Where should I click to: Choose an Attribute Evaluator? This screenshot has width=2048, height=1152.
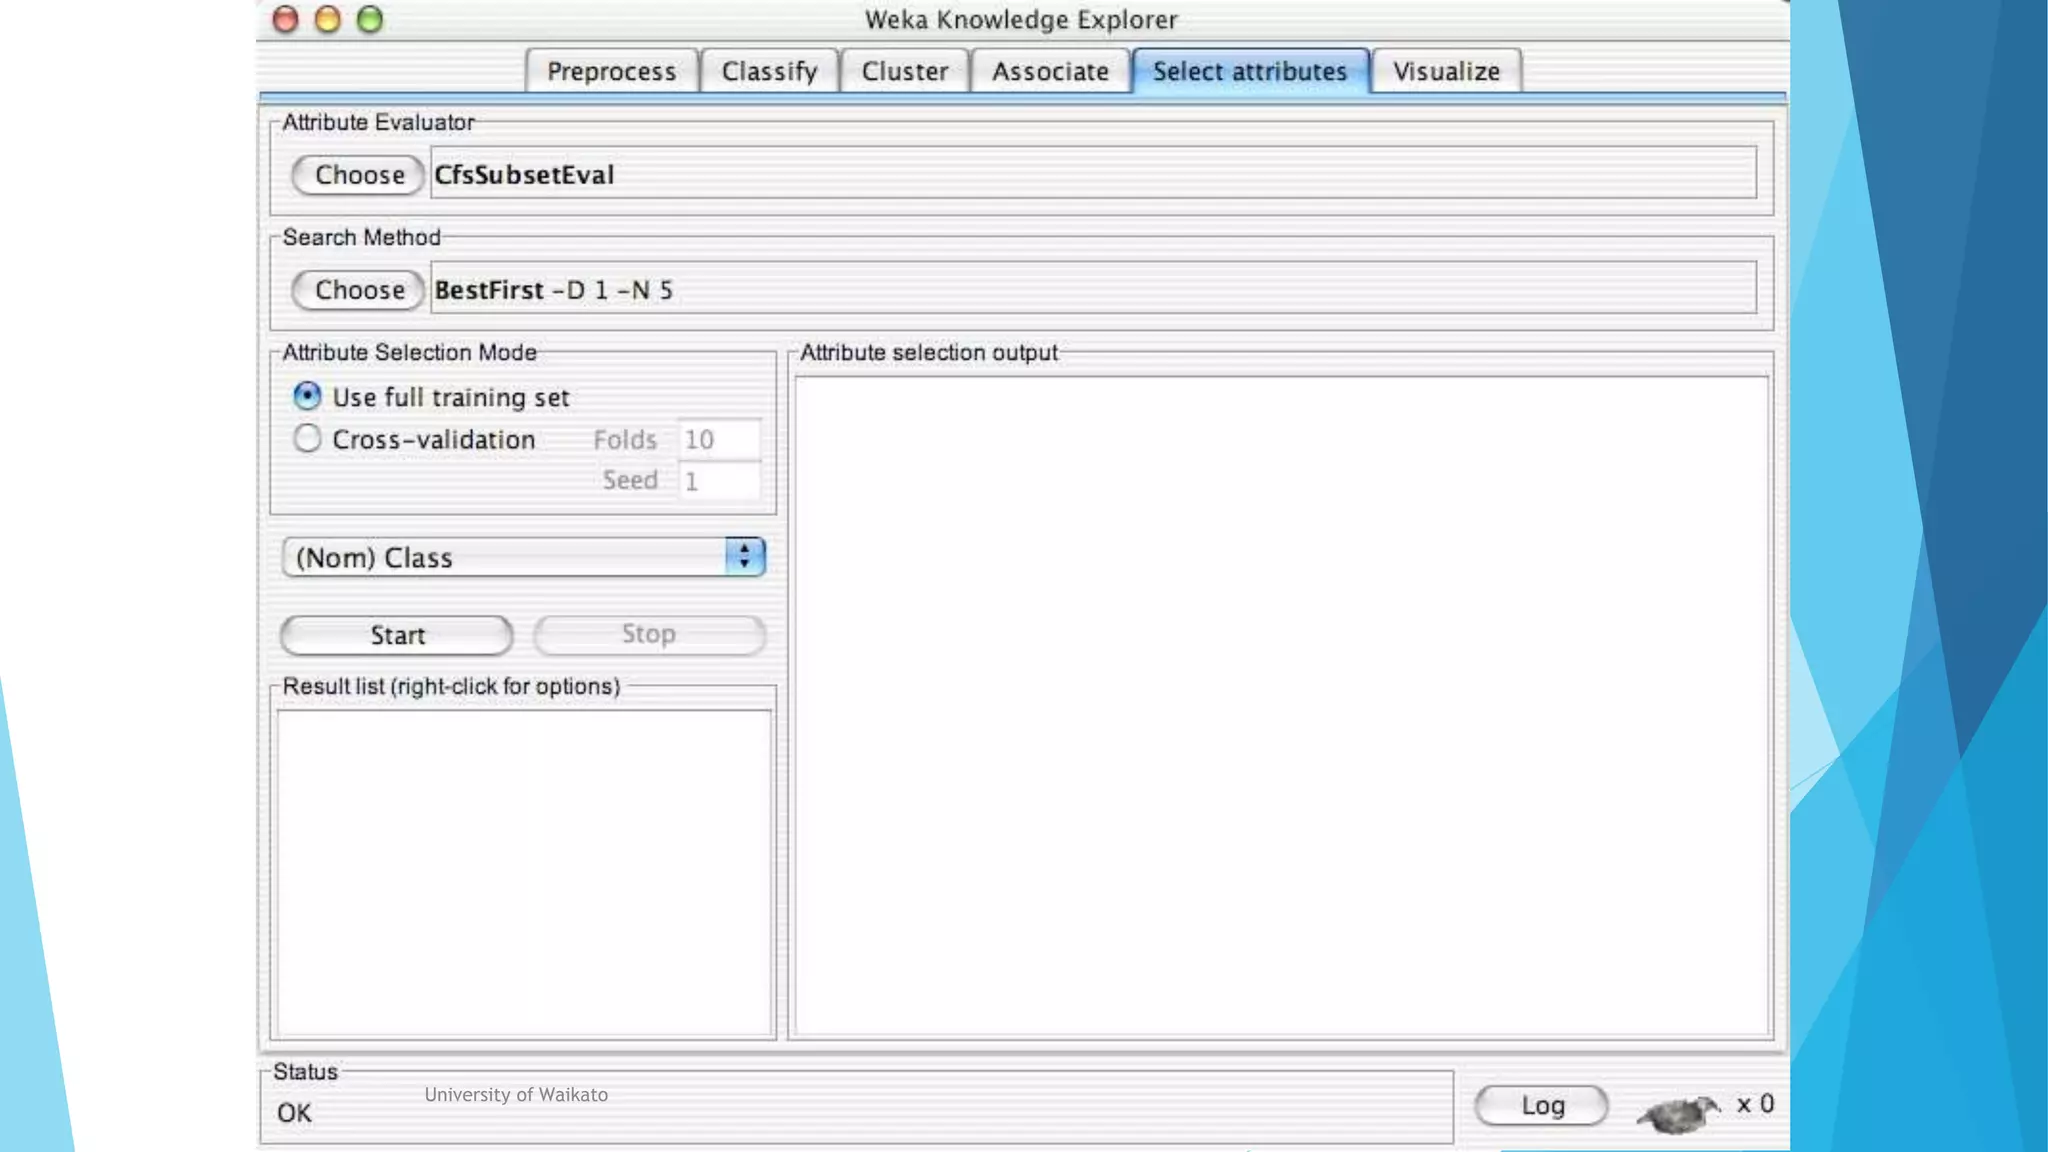pos(358,175)
